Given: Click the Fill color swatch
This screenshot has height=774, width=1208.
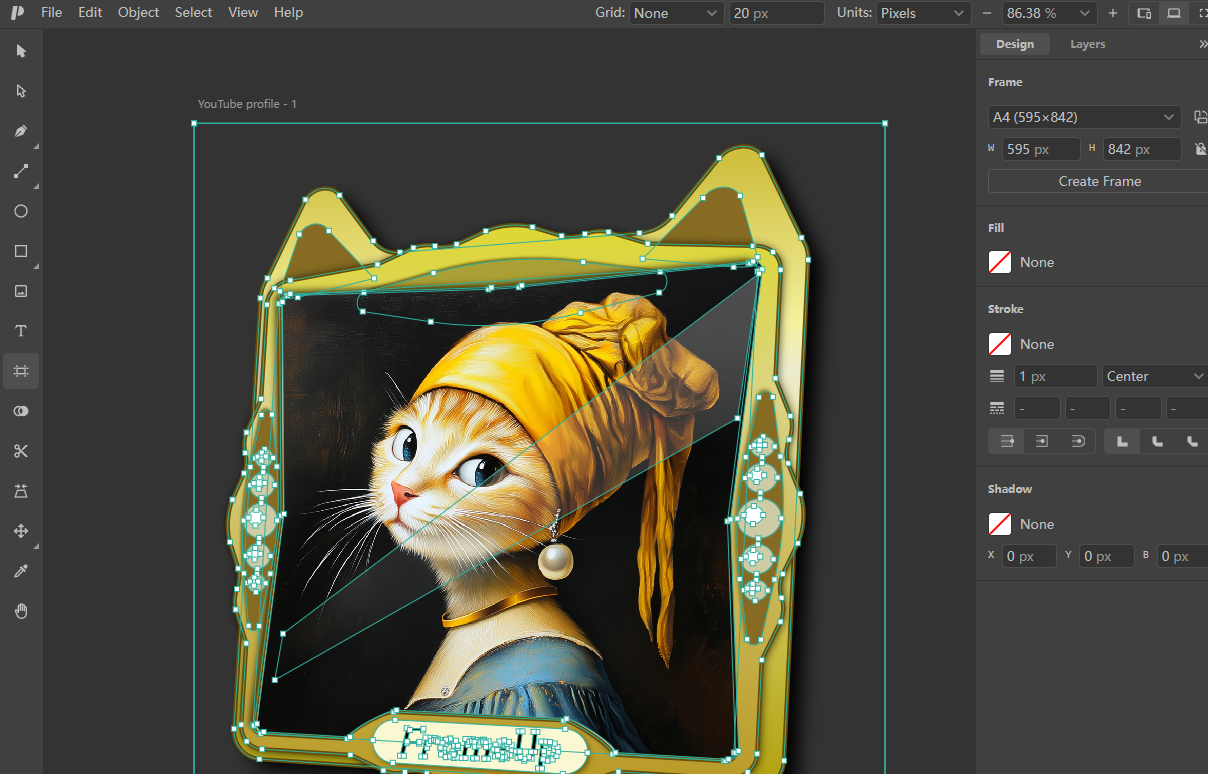Looking at the screenshot, I should coord(1000,262).
